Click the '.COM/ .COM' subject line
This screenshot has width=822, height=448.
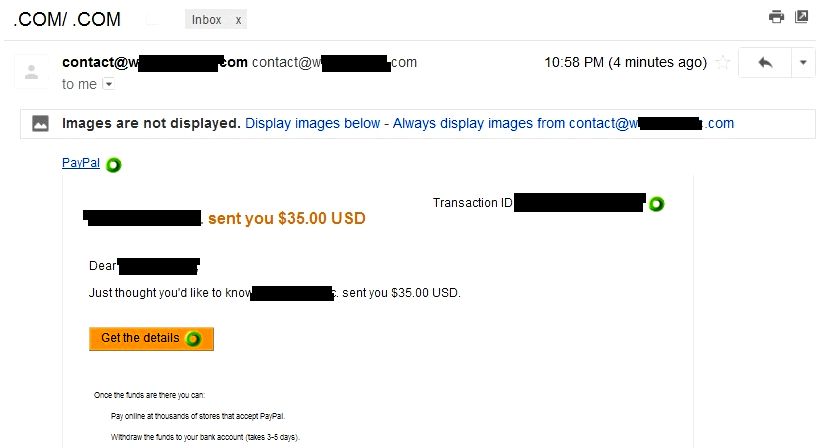[x=67, y=20]
